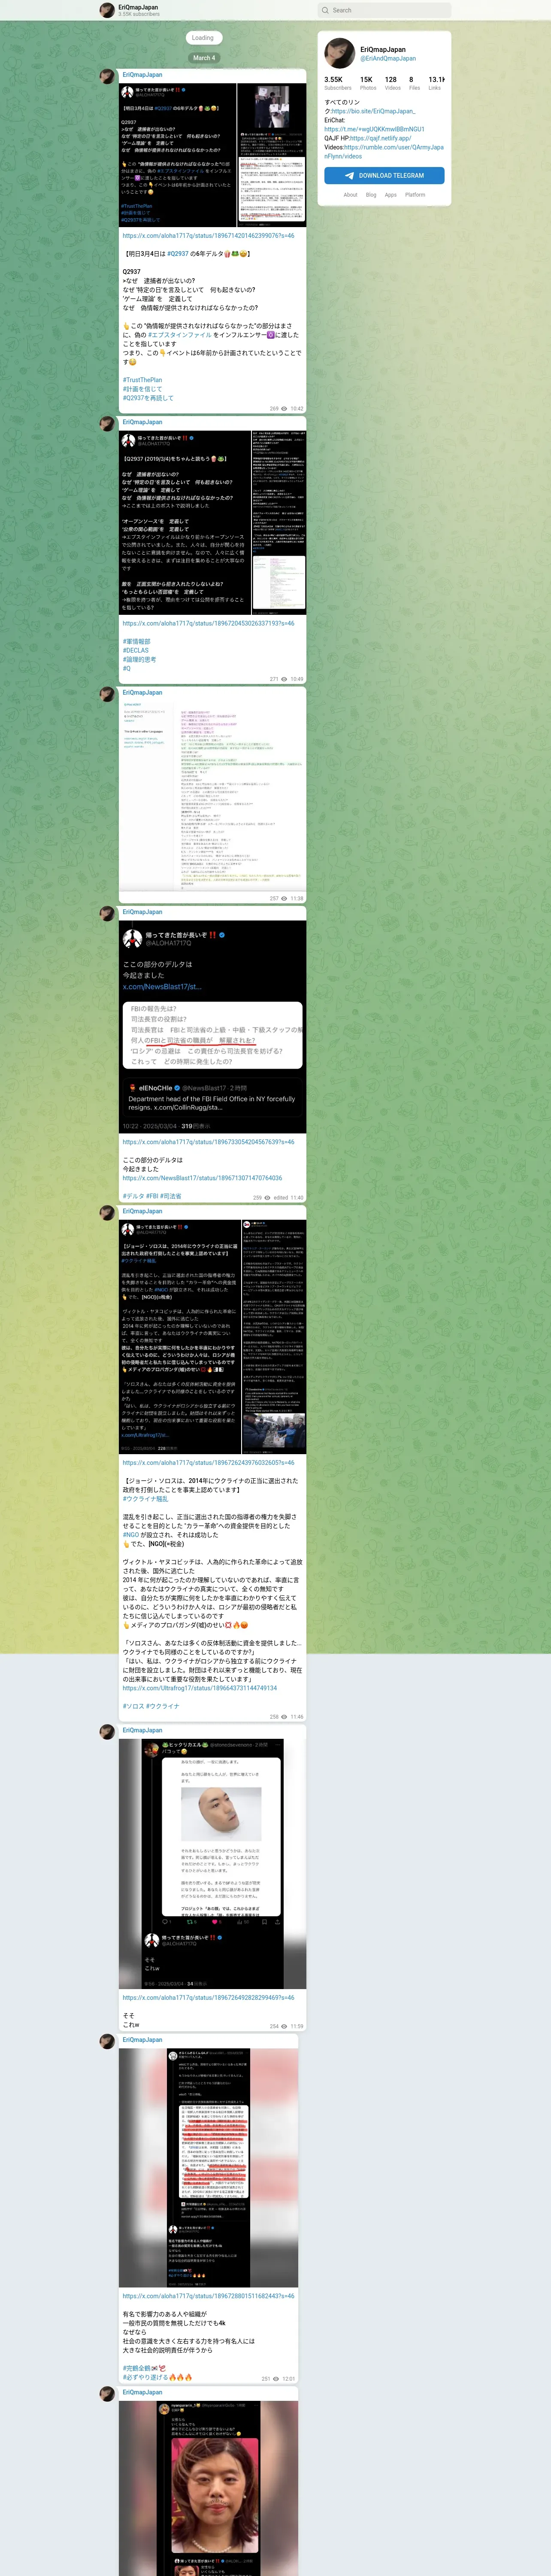Click the #ウクライナ極乱 hashtag below Soros post

click(x=146, y=1499)
